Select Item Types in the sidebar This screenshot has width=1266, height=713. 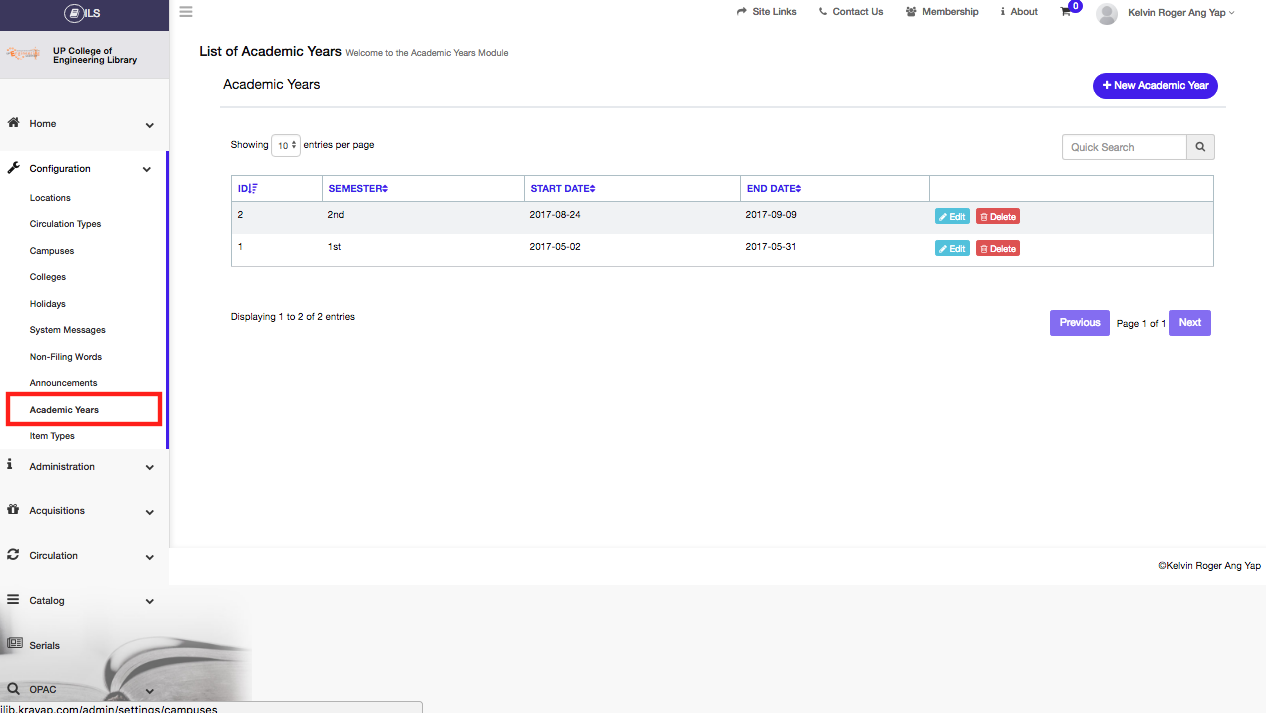point(52,436)
